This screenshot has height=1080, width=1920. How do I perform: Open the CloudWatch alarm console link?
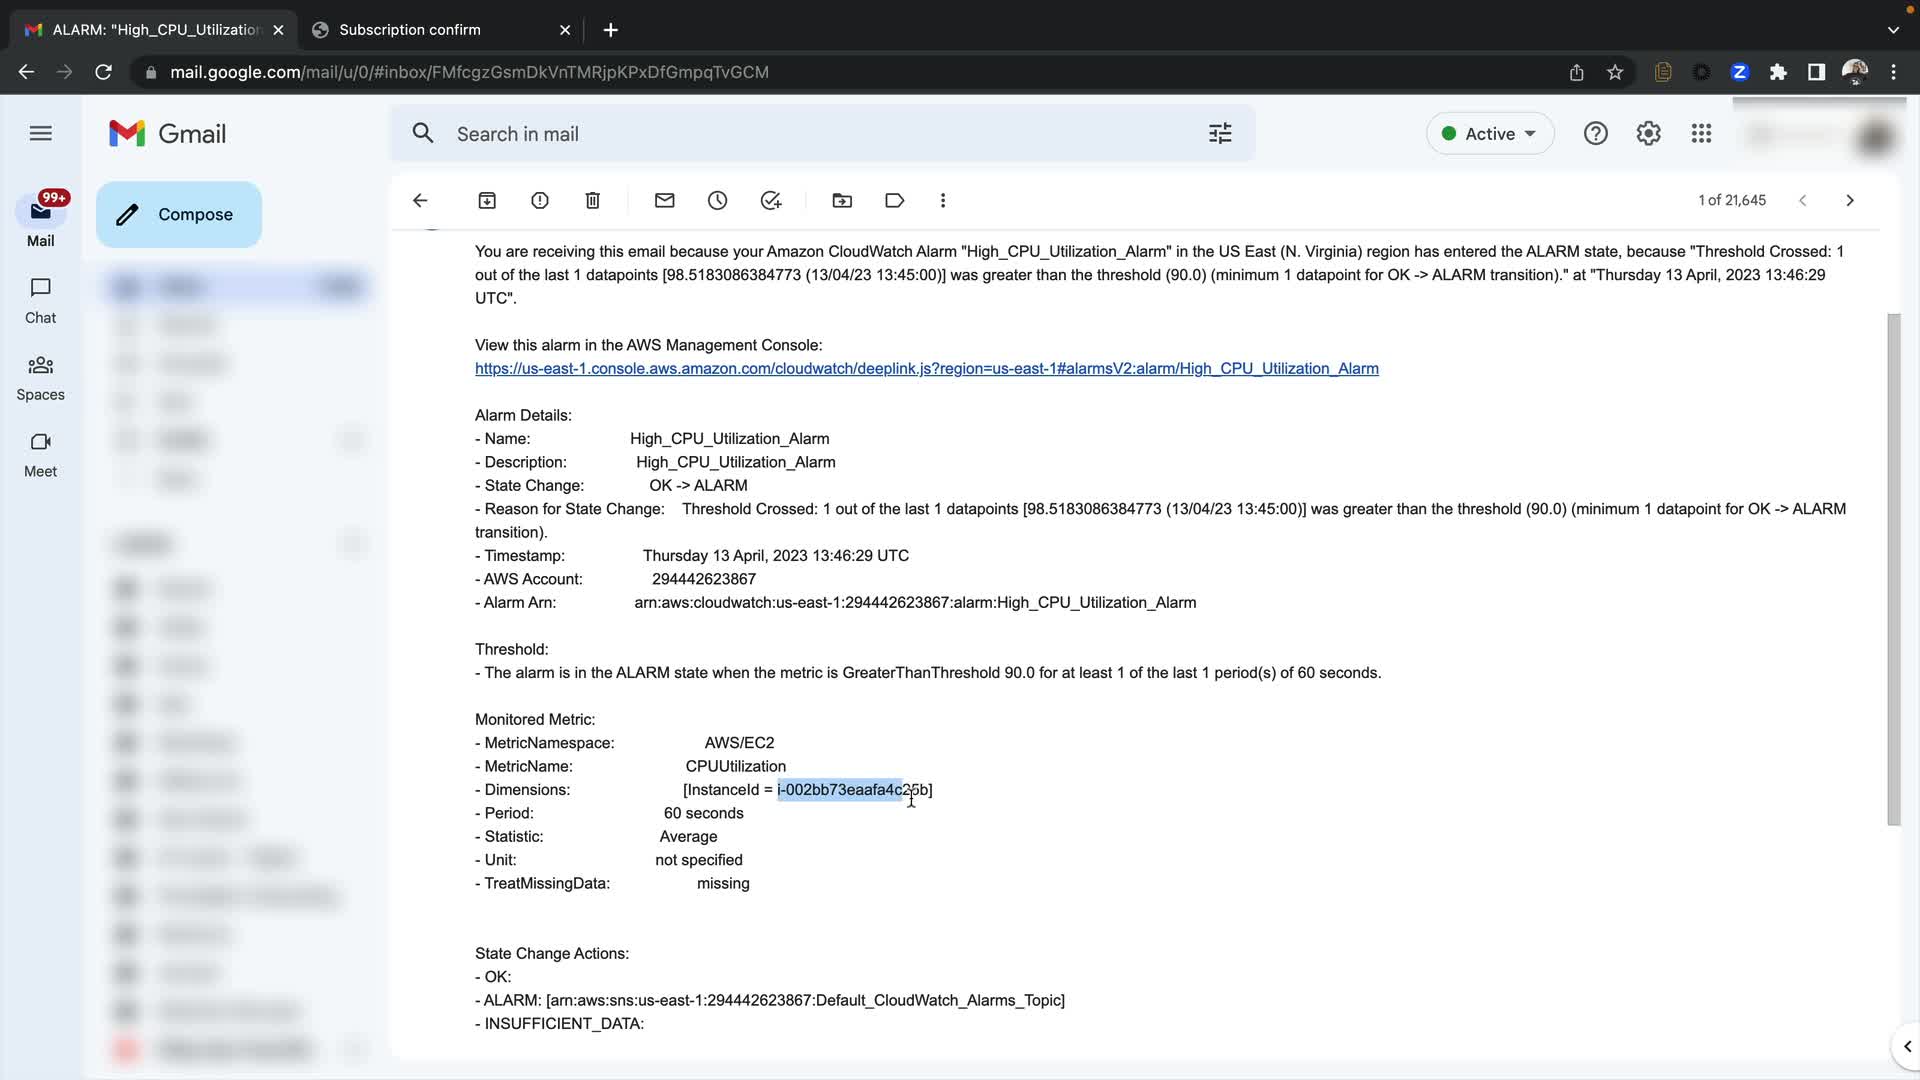click(926, 369)
